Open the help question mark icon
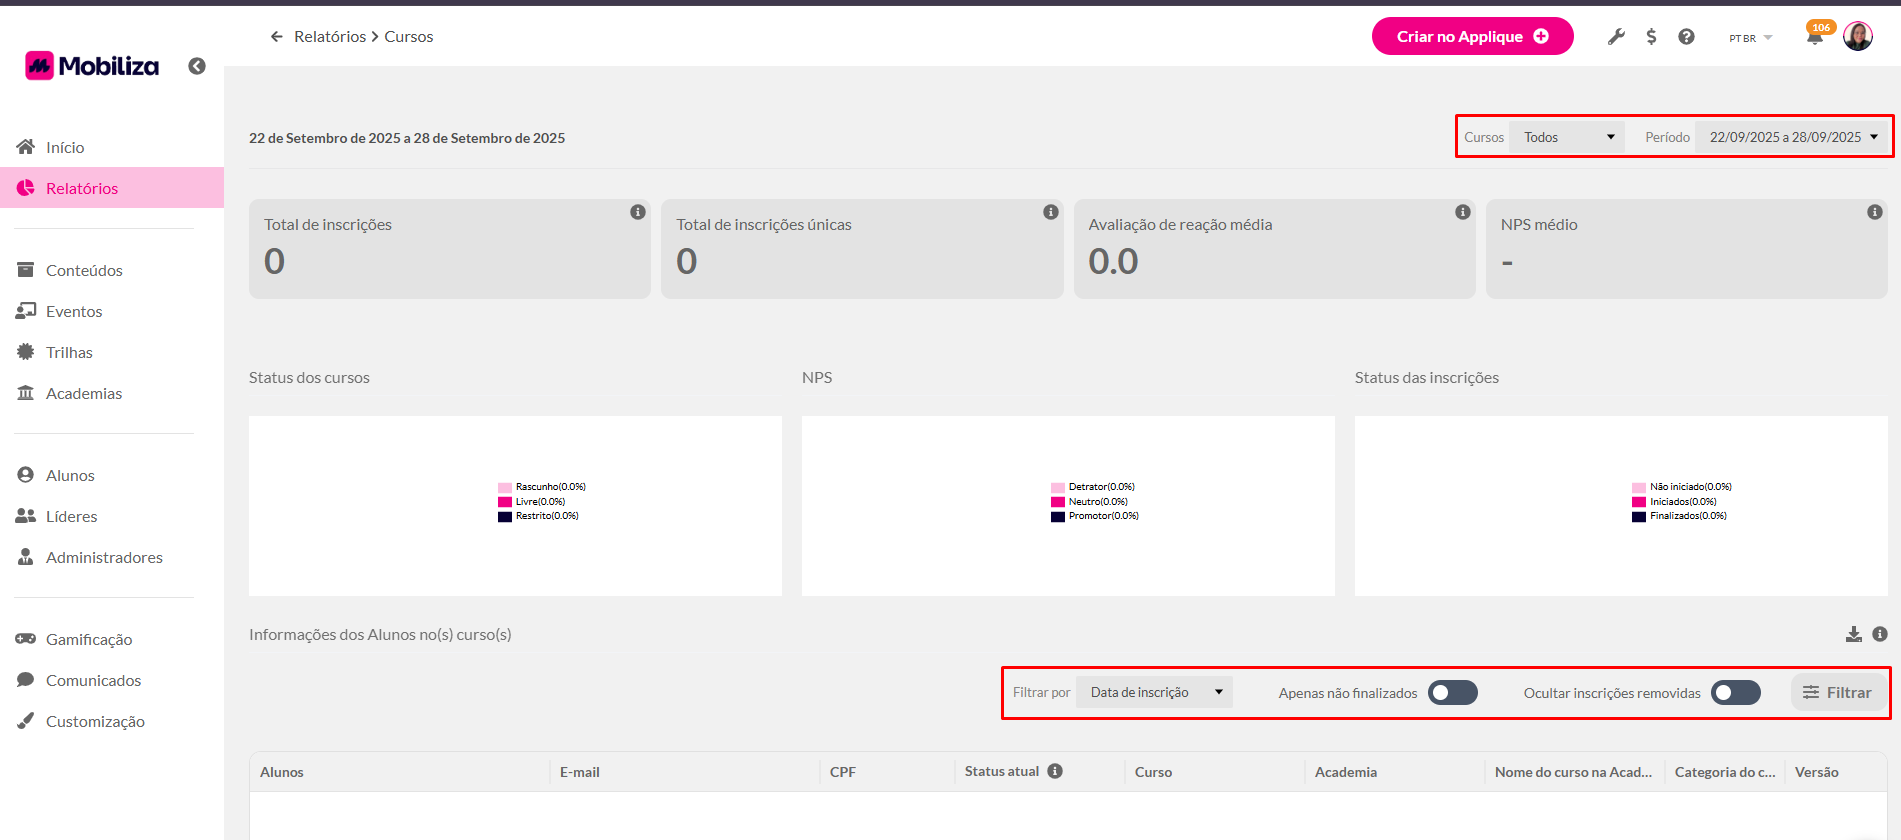Viewport: 1901px width, 840px height. coord(1686,37)
